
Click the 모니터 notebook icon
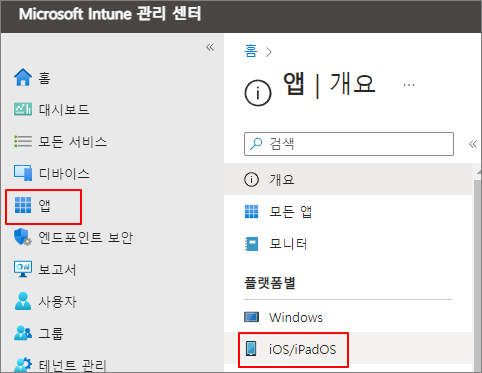click(x=251, y=244)
